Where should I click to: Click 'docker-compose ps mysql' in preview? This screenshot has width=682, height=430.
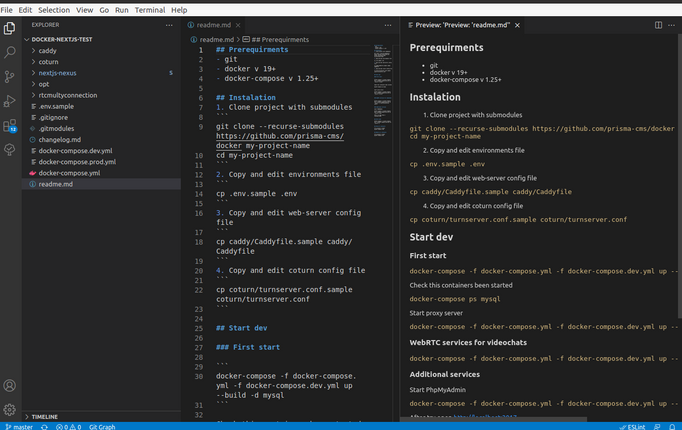click(455, 299)
